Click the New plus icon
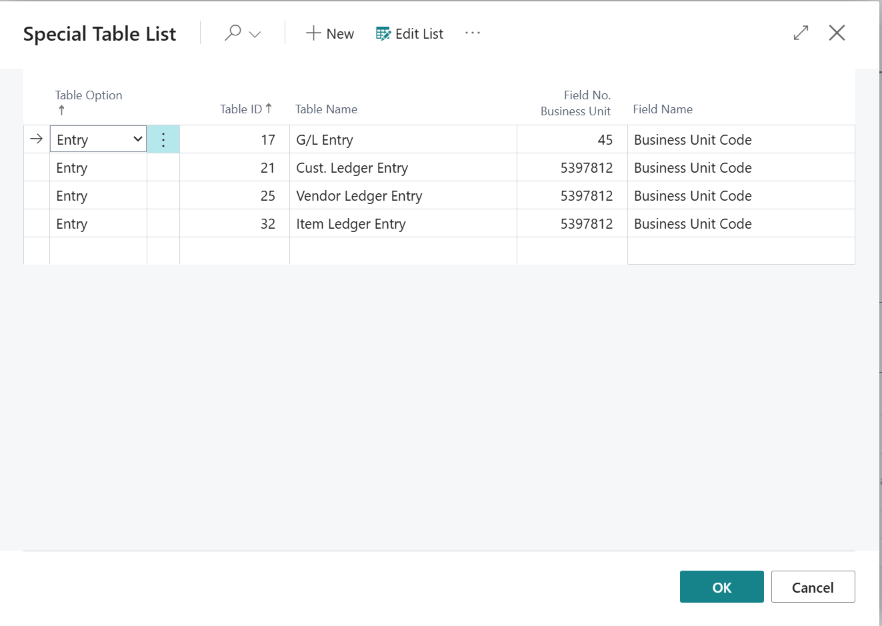Image resolution: width=882 pixels, height=626 pixels. click(314, 33)
